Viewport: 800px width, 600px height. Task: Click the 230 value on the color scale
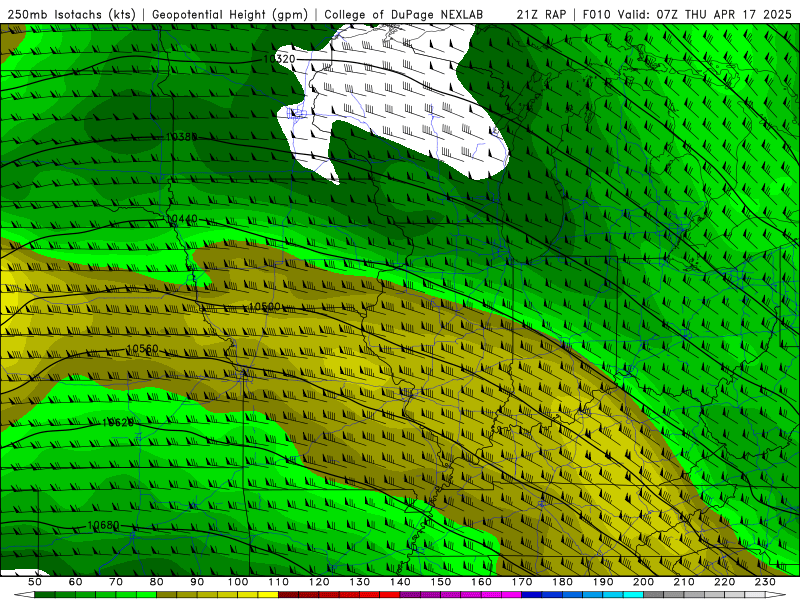(765, 582)
